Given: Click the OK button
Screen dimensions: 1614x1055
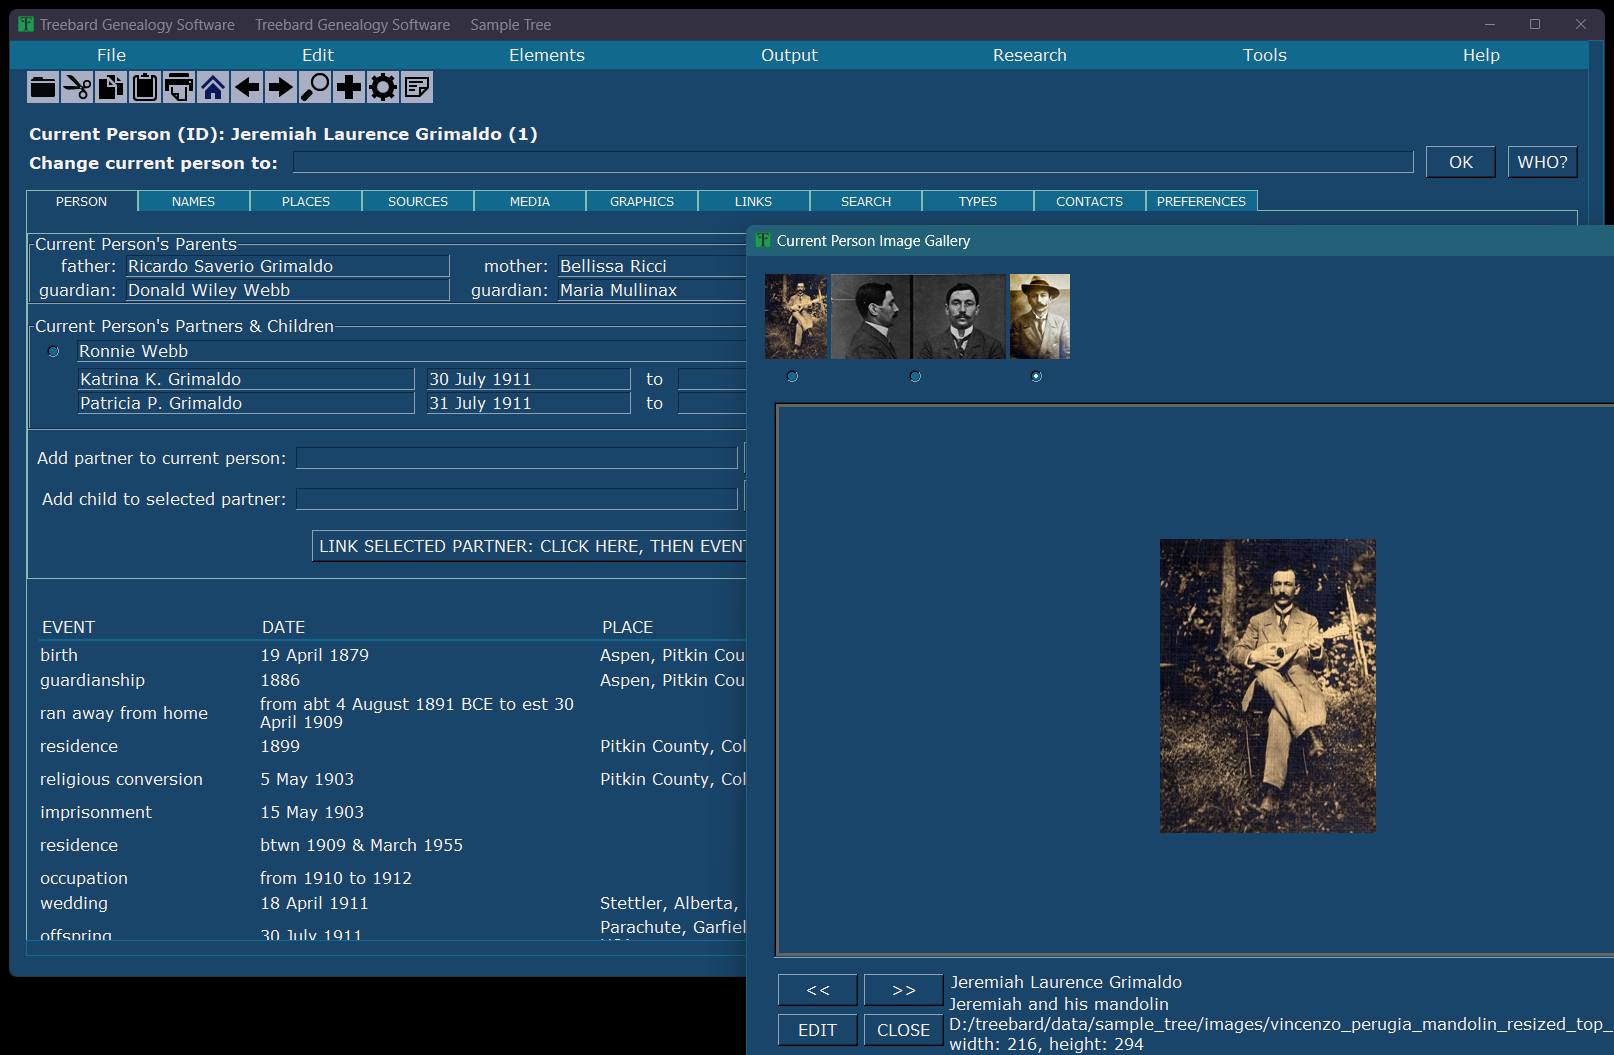Looking at the screenshot, I should point(1461,162).
